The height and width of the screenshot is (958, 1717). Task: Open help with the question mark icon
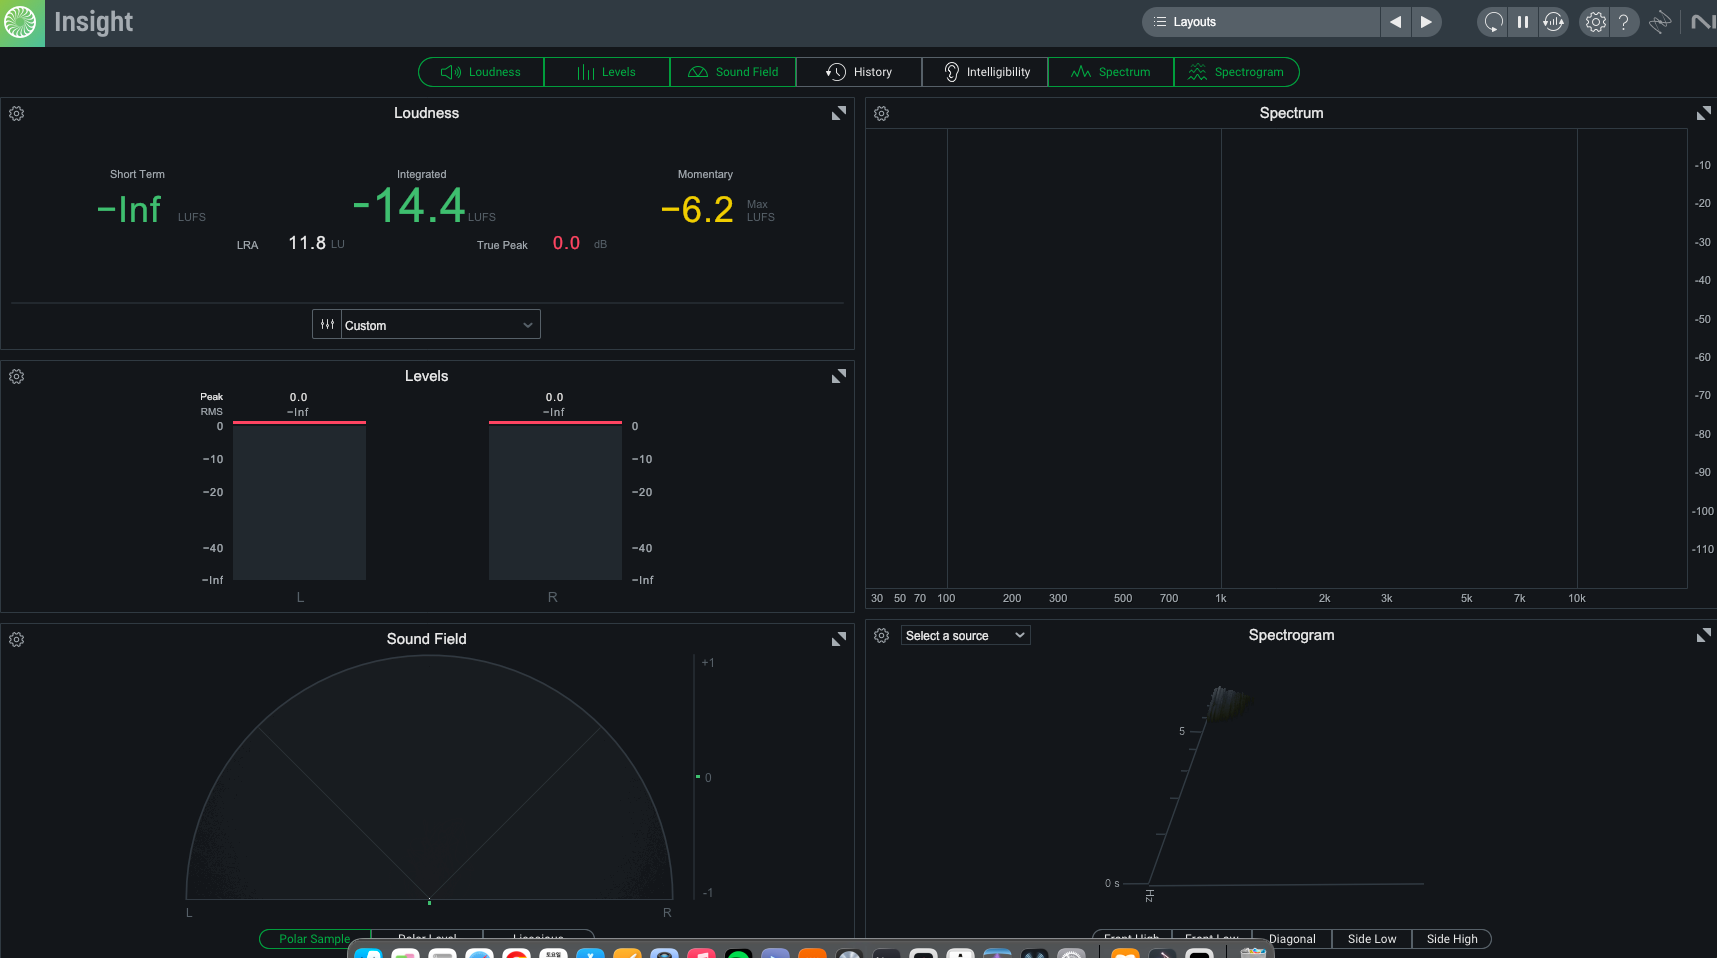point(1624,22)
